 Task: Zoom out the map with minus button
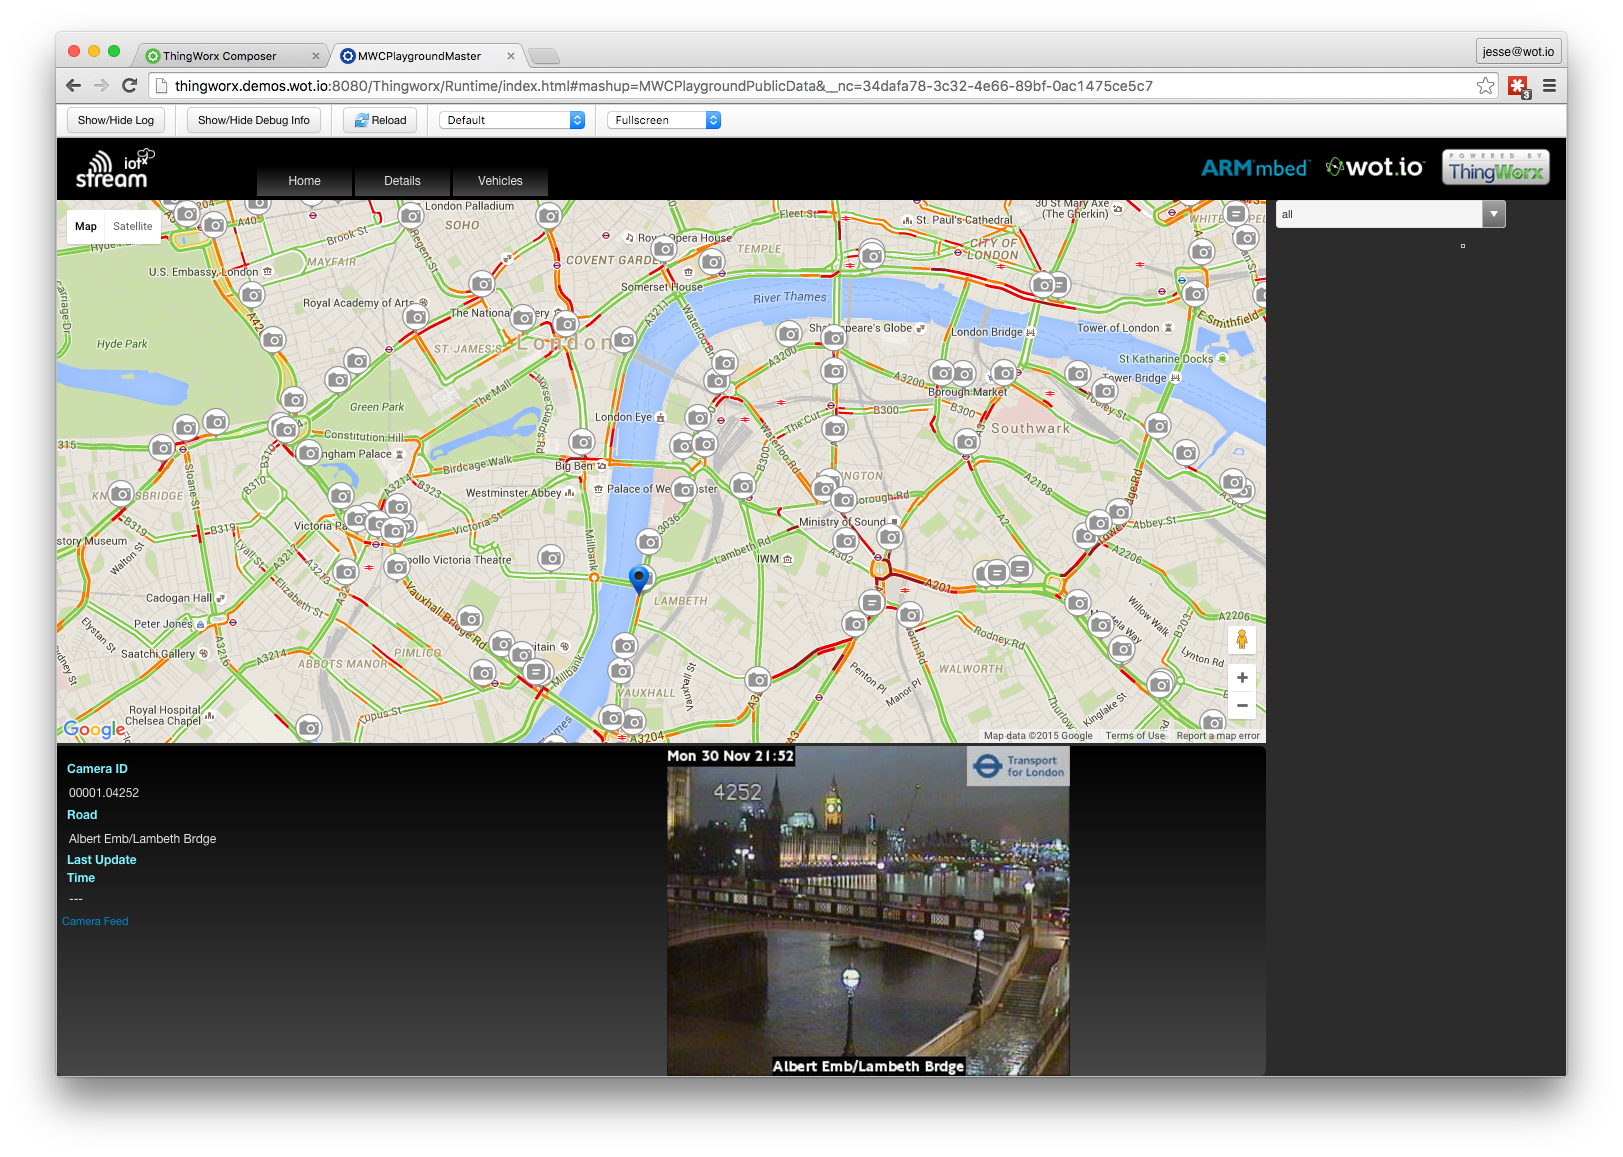click(1242, 705)
